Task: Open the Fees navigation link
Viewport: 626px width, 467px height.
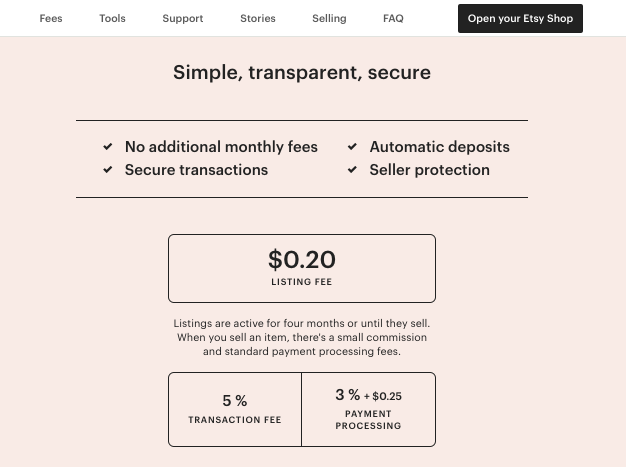Action: coord(51,18)
